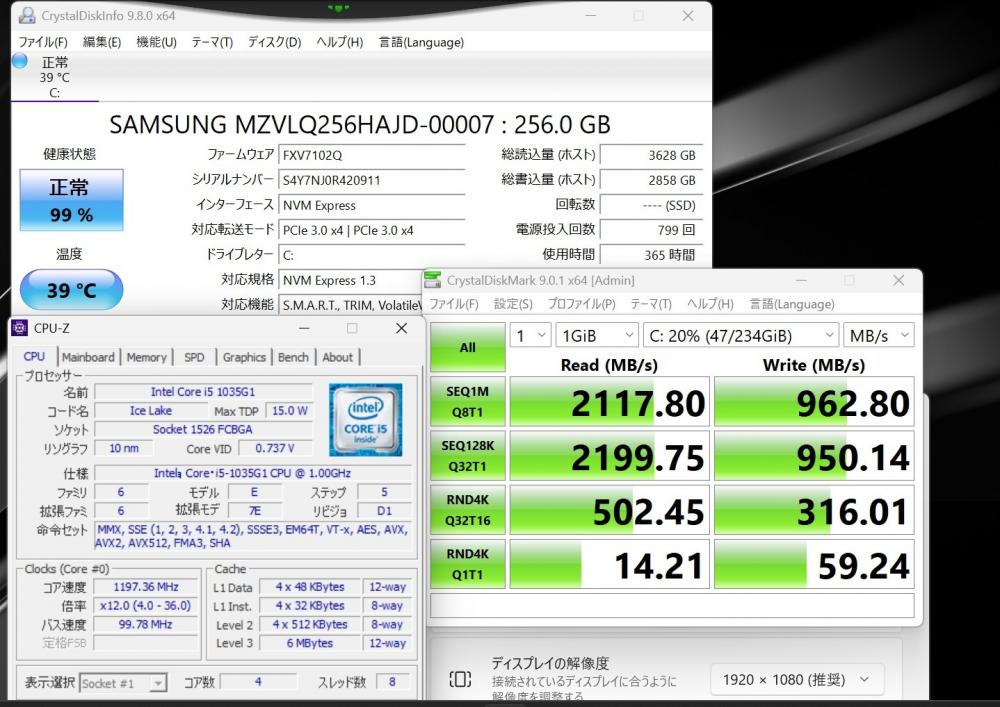
Task: Expand the 1920 × 1080 resolution dropdown
Action: pyautogui.click(x=796, y=680)
